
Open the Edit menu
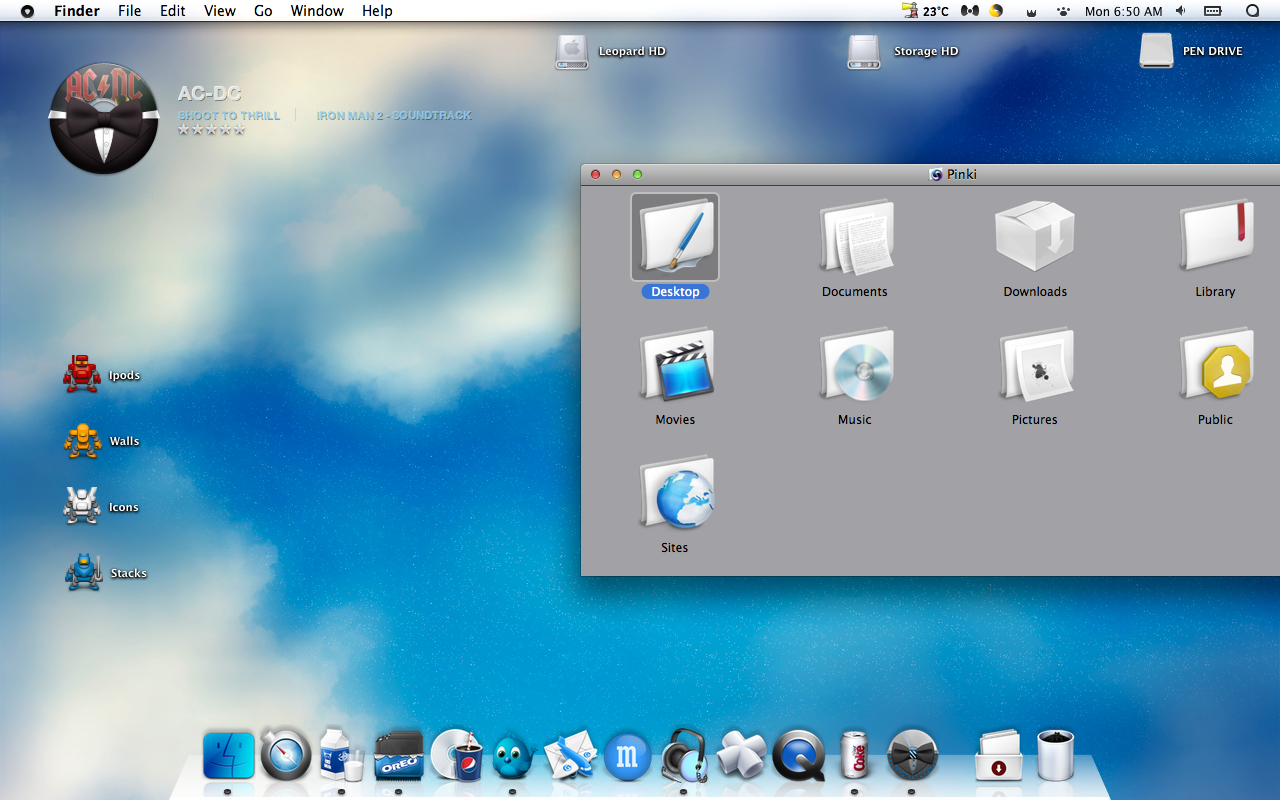coord(173,11)
